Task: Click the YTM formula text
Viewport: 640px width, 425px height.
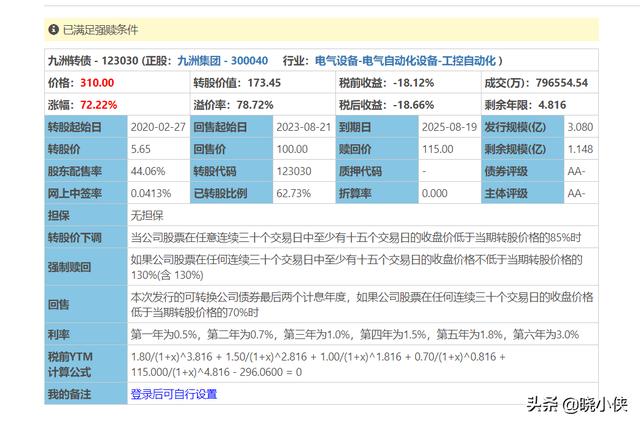Action: tap(318, 364)
